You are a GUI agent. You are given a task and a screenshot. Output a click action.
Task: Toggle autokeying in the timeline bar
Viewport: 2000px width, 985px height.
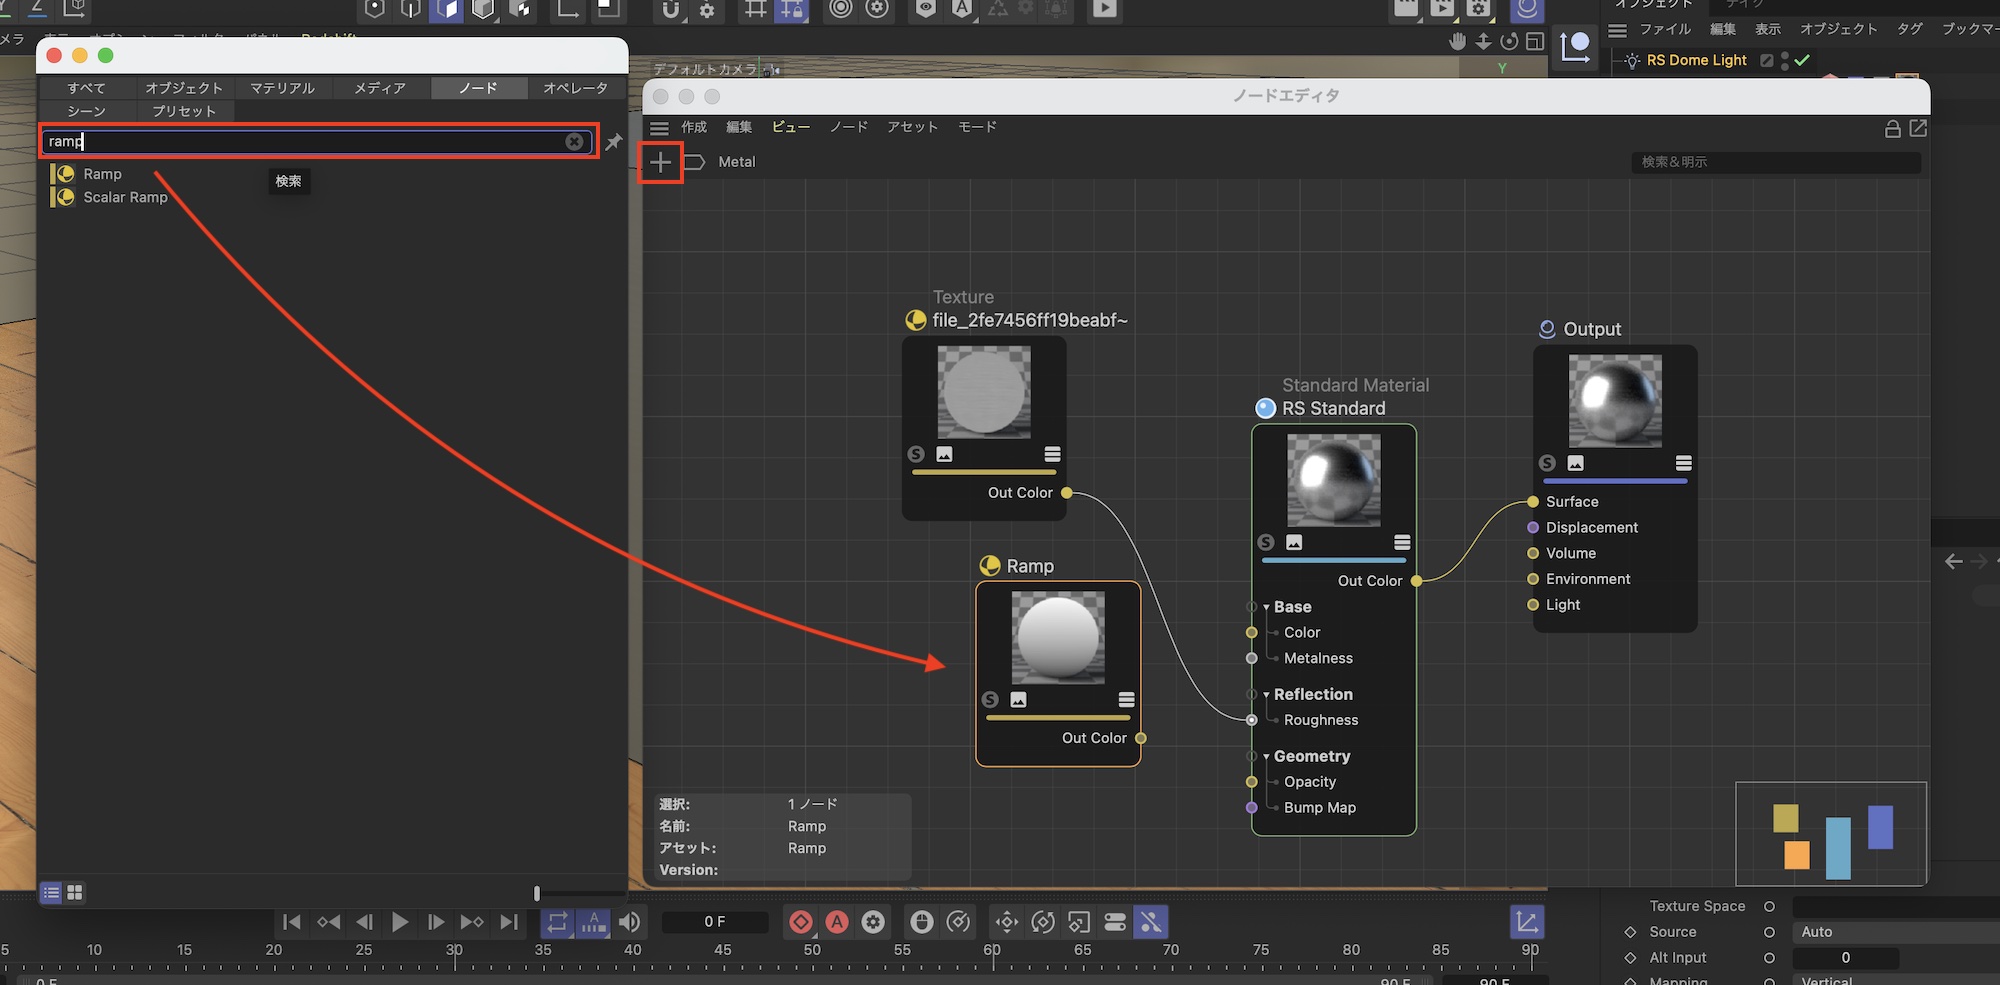(x=837, y=922)
